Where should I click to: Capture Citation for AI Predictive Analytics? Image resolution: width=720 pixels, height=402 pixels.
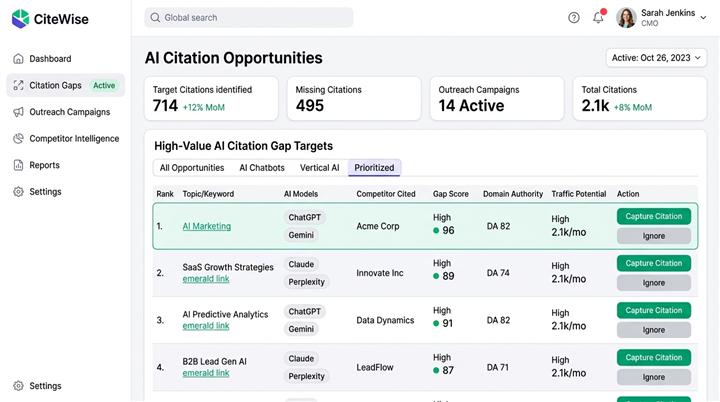click(x=653, y=311)
